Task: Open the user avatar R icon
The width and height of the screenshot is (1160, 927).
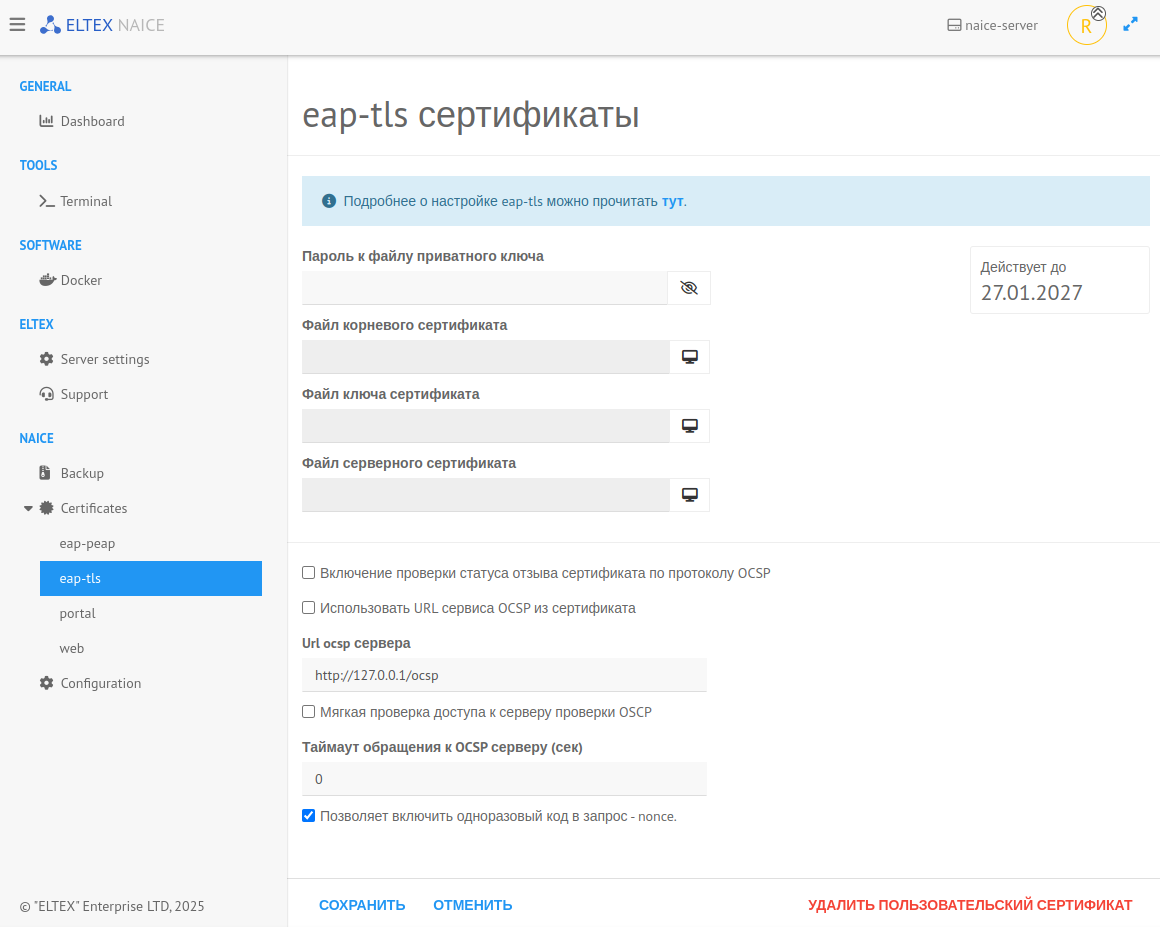Action: [x=1086, y=26]
